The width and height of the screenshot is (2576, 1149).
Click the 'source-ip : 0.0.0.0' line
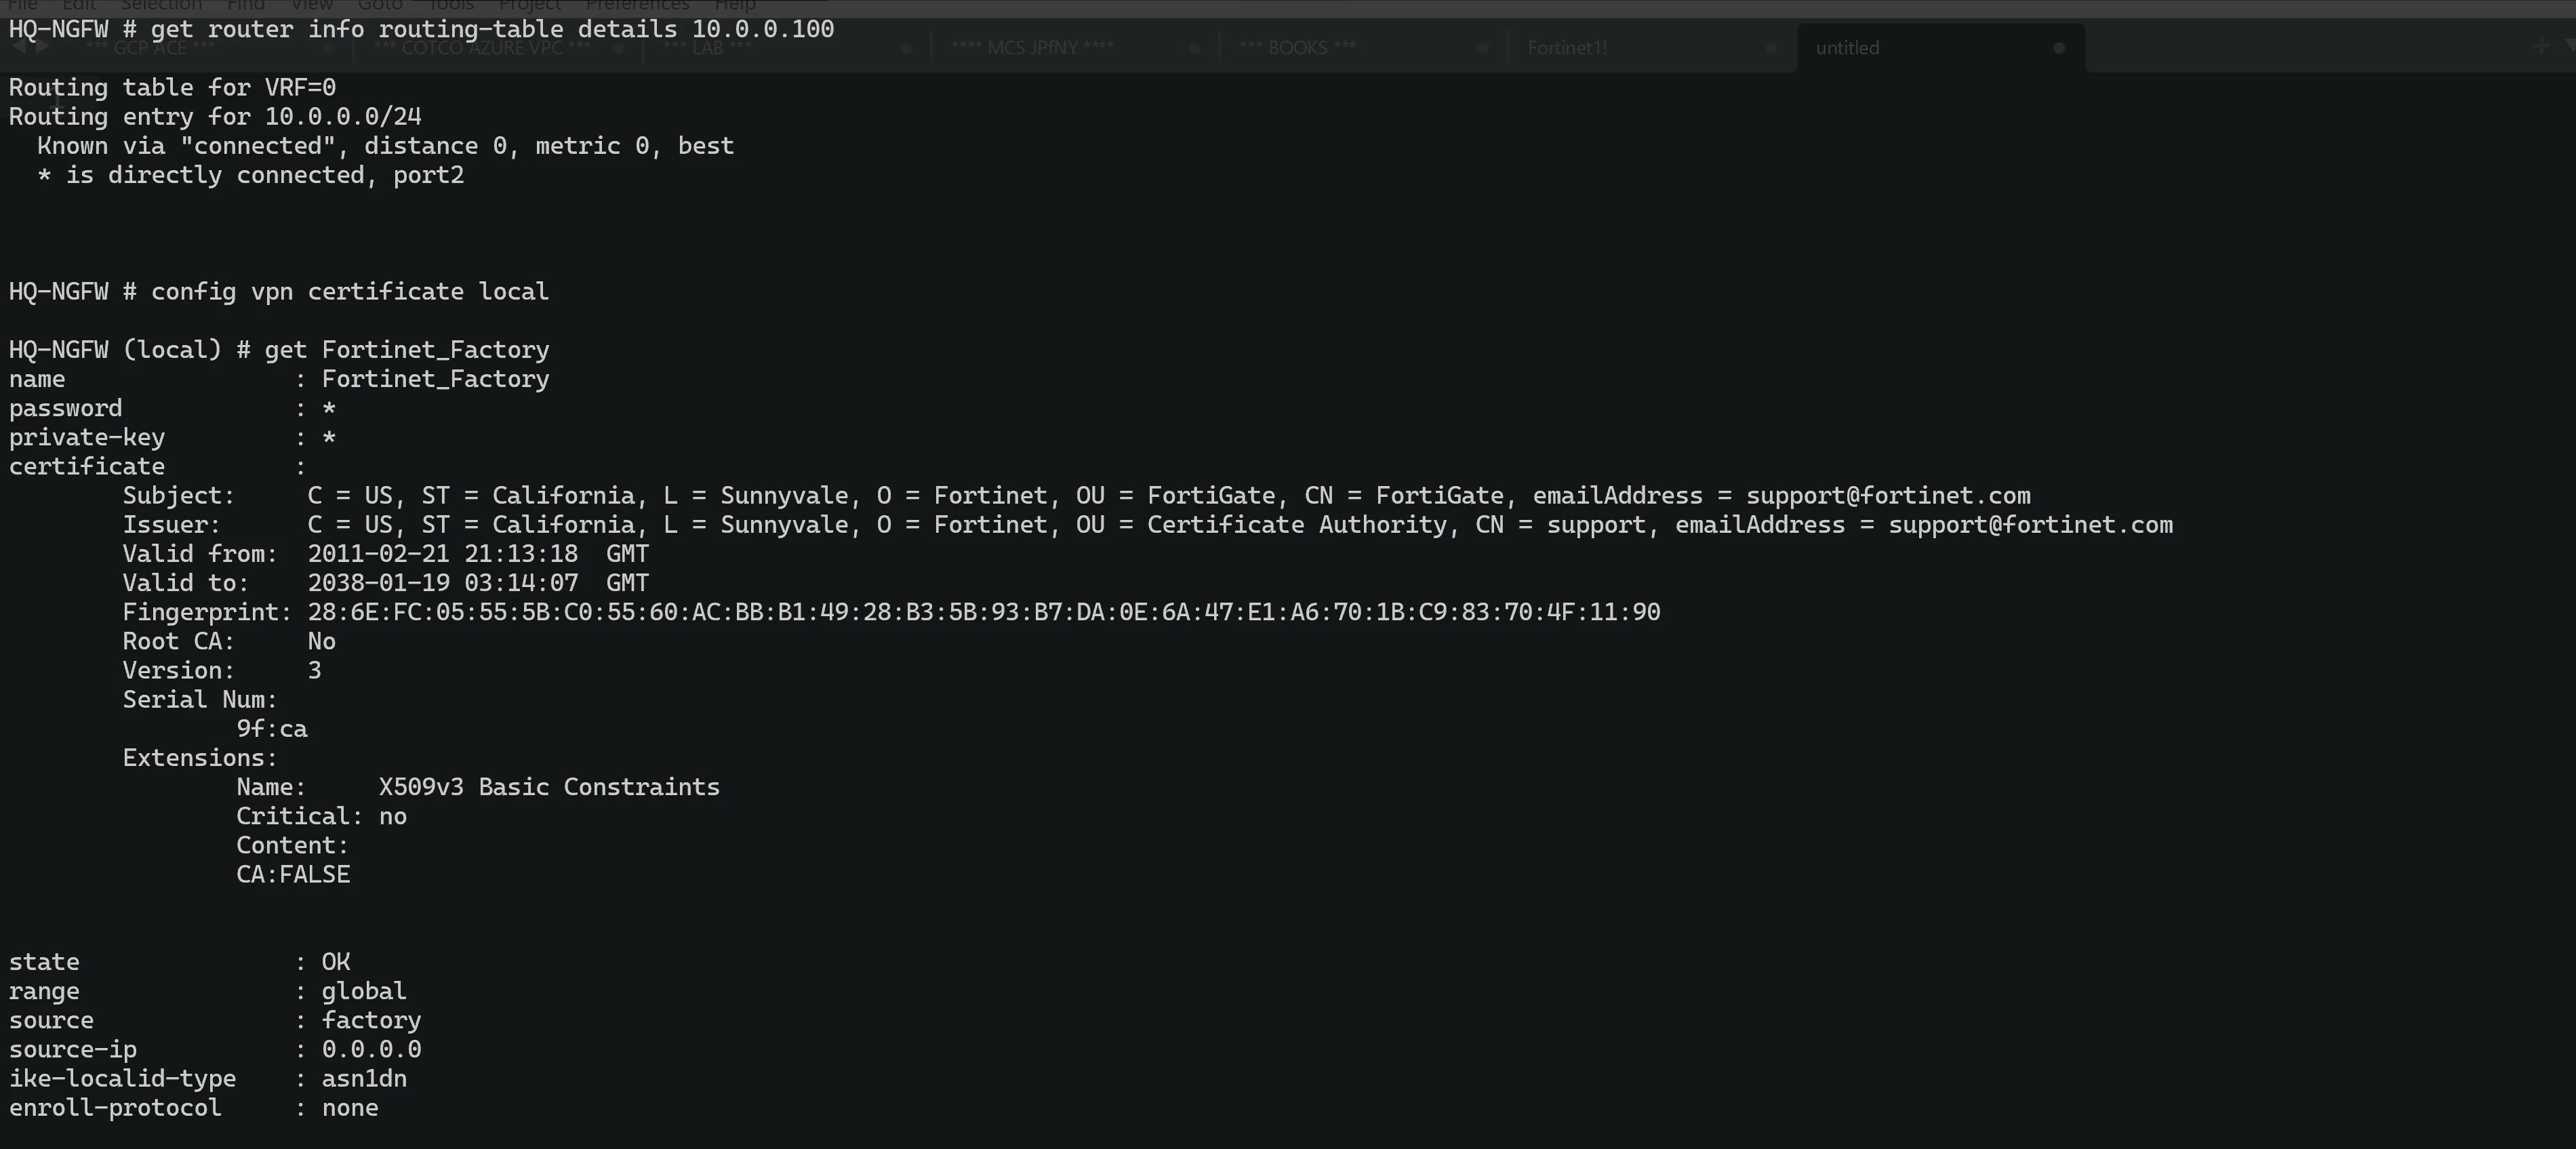click(215, 1049)
